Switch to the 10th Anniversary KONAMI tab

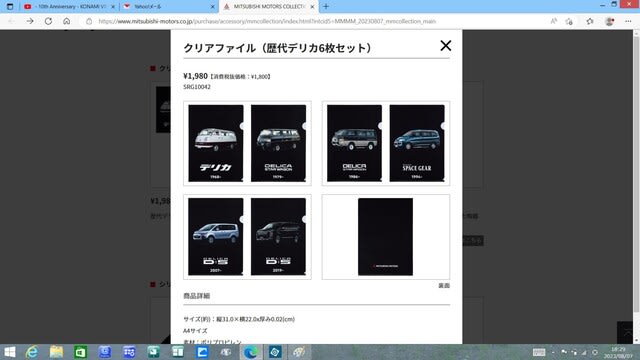click(68, 7)
